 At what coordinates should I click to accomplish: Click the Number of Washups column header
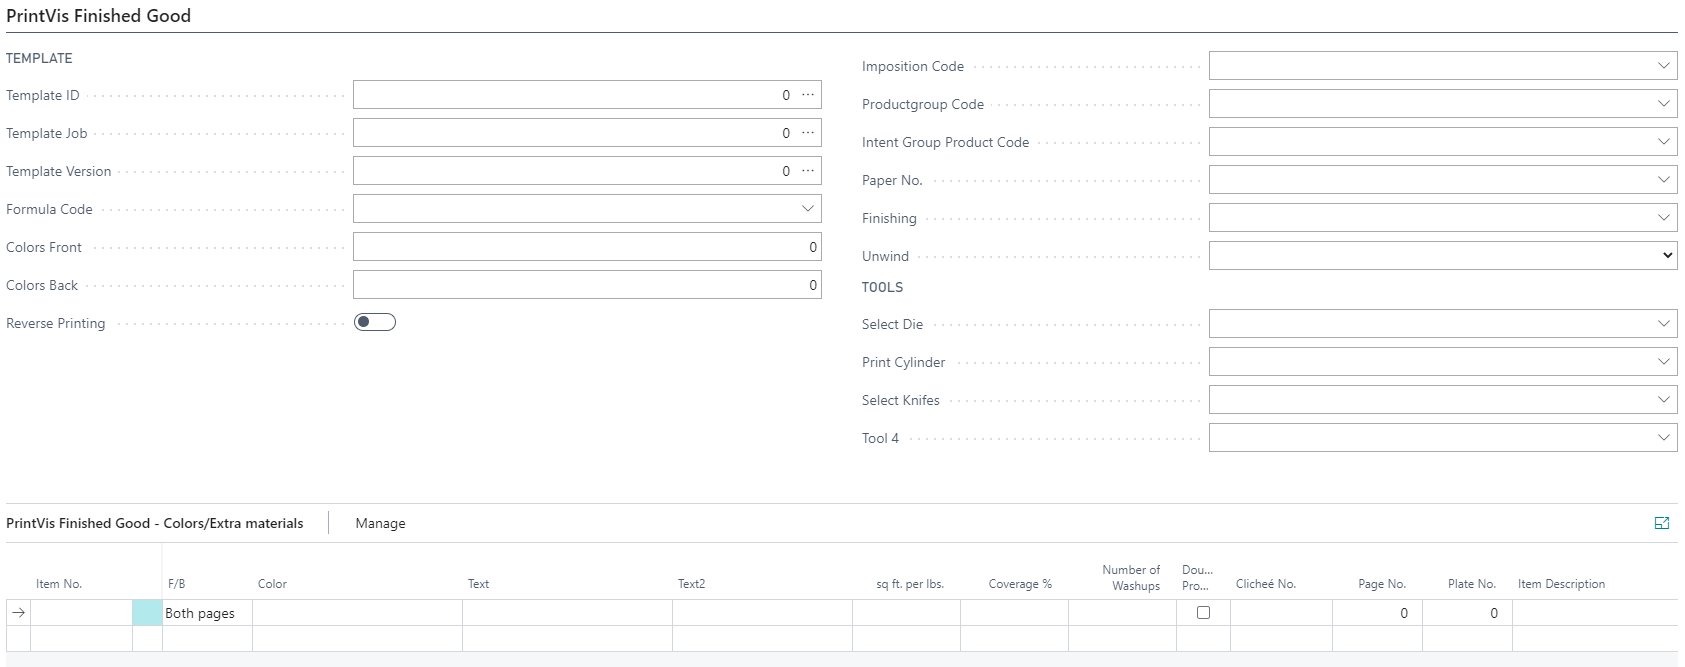pyautogui.click(x=1131, y=578)
